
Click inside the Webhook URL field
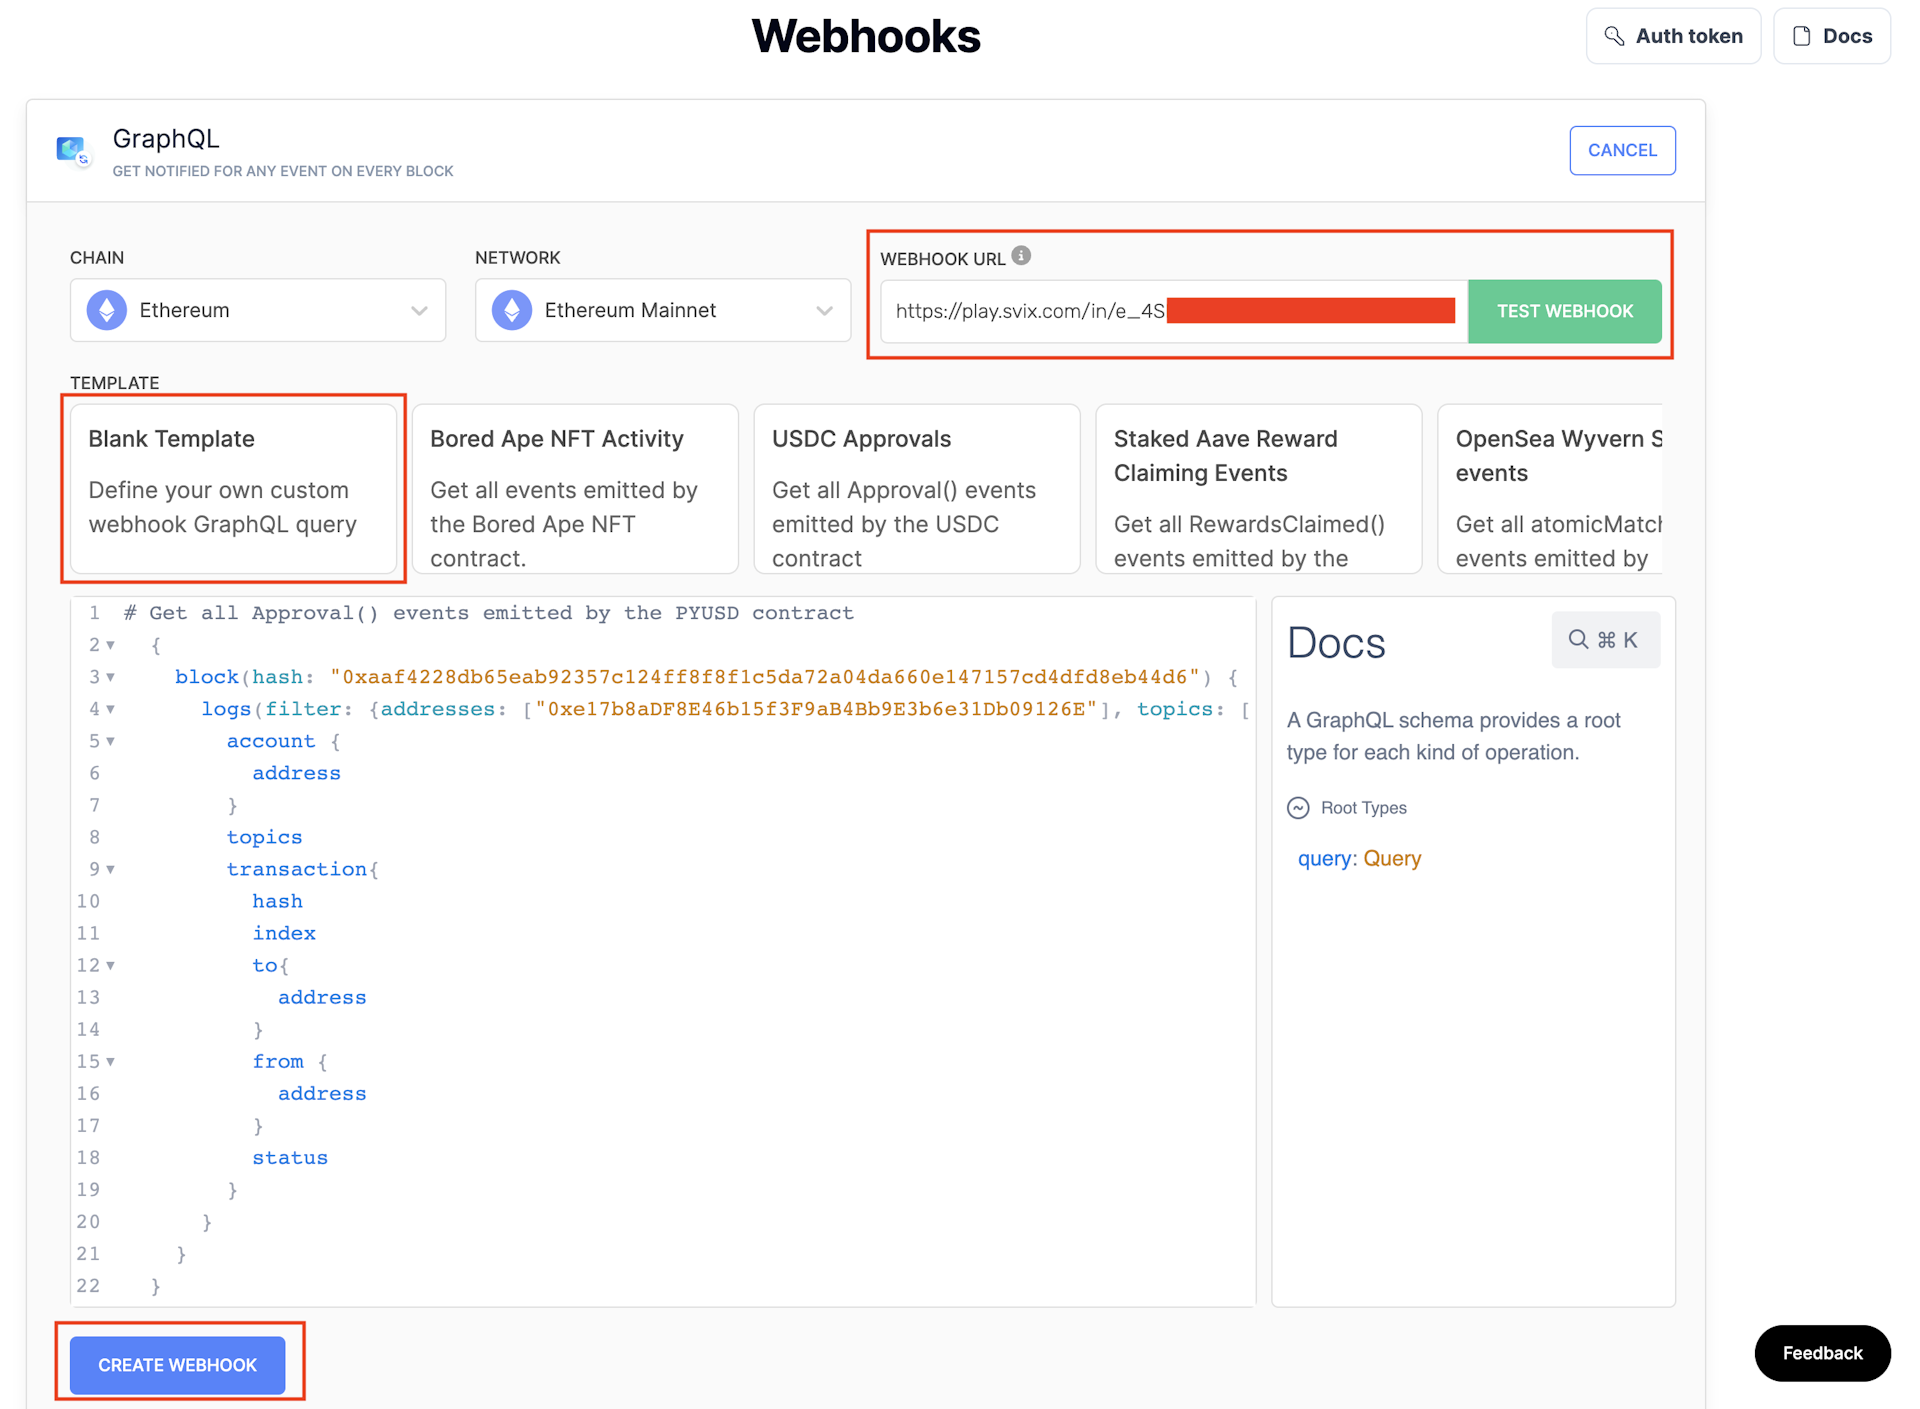[1030, 311]
